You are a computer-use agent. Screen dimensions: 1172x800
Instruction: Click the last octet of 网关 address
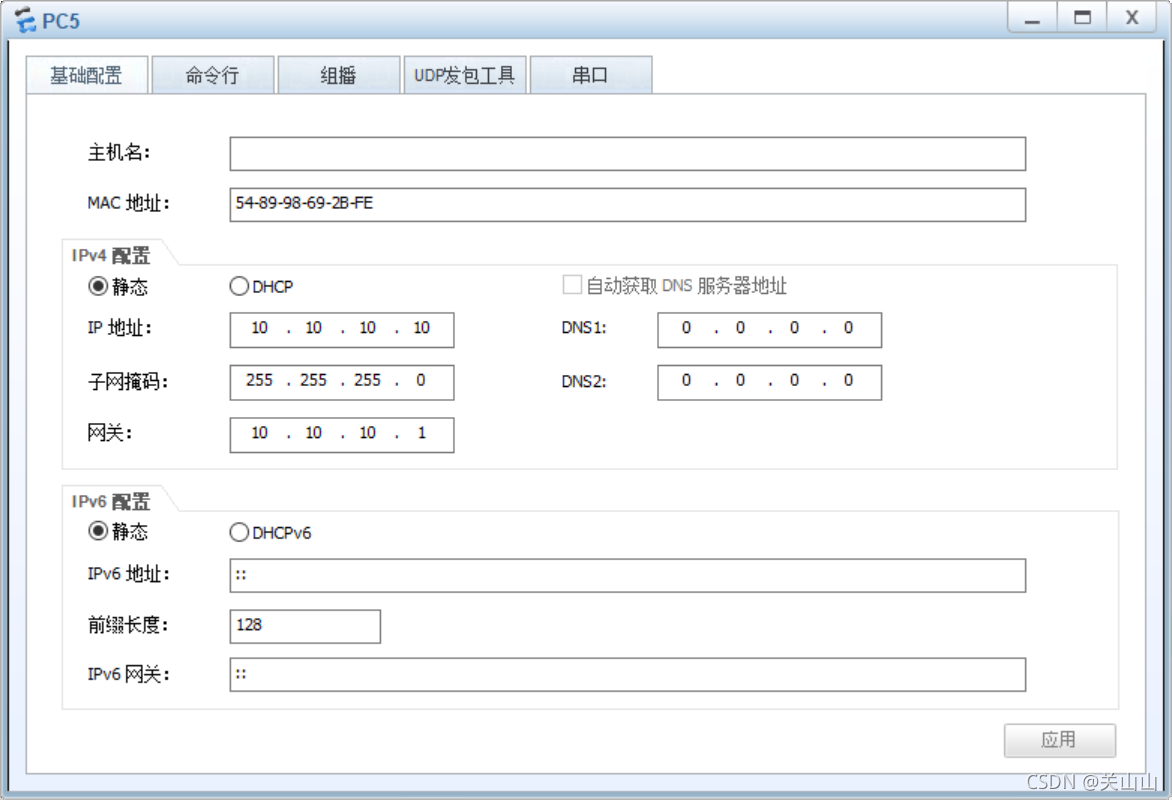pyautogui.click(x=422, y=433)
